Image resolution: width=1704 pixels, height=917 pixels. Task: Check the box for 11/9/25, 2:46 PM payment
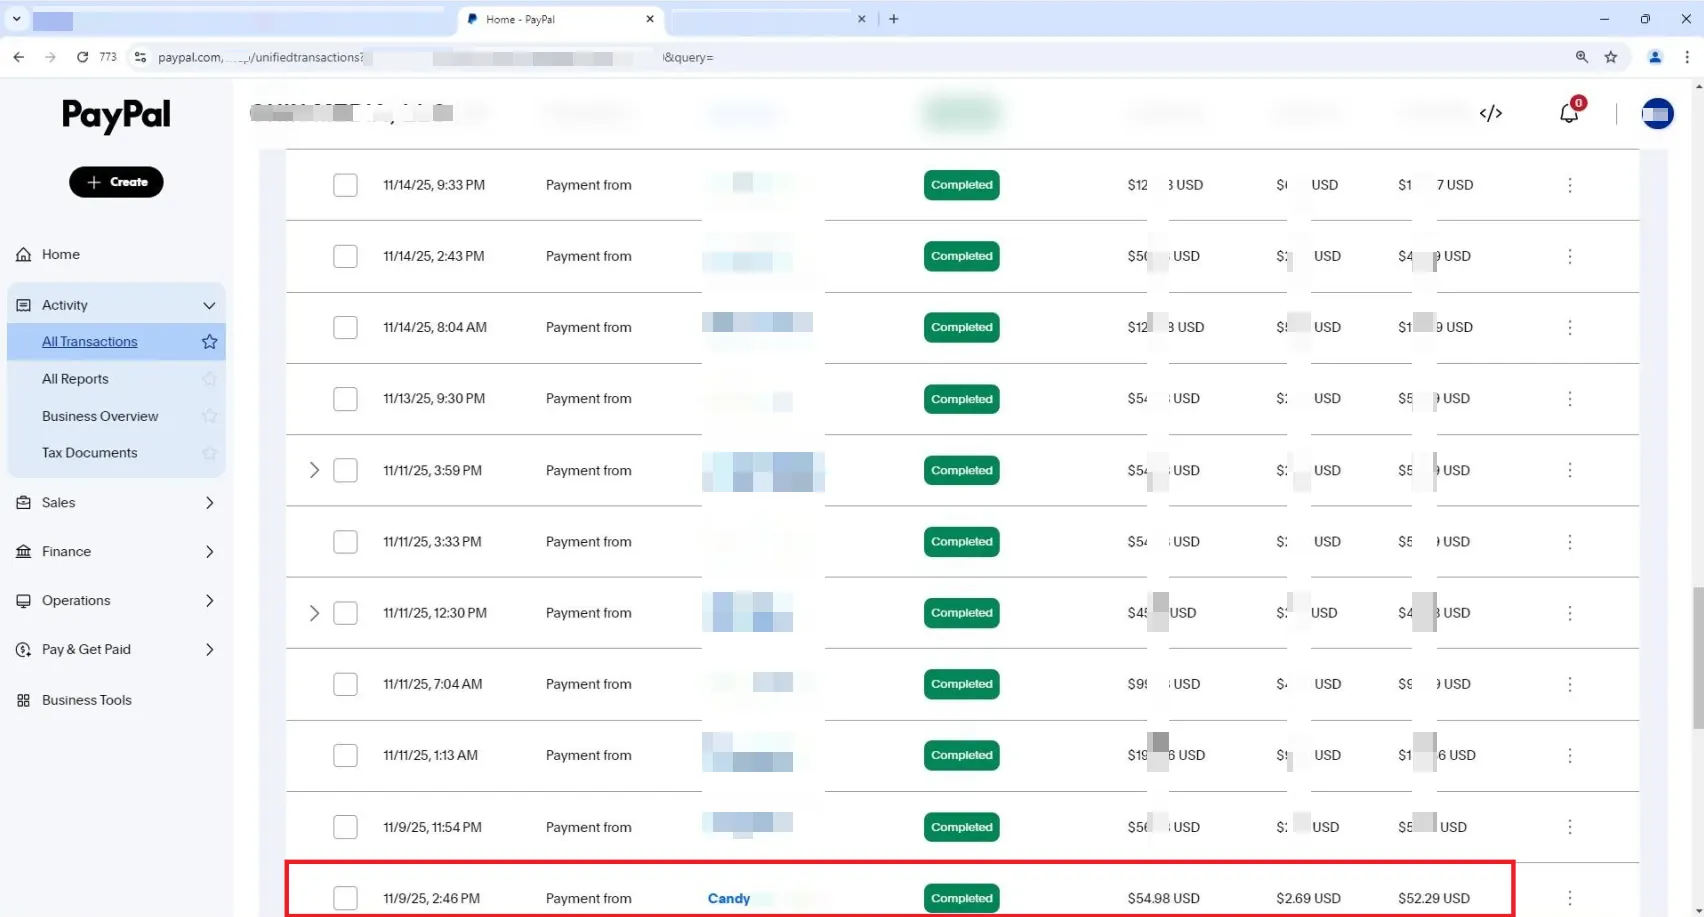[x=345, y=898]
